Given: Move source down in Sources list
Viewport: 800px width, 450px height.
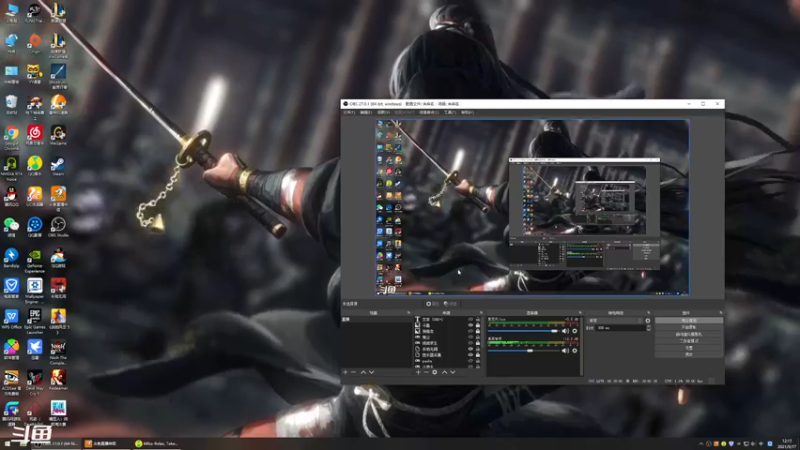Looking at the screenshot, I should click(x=453, y=372).
